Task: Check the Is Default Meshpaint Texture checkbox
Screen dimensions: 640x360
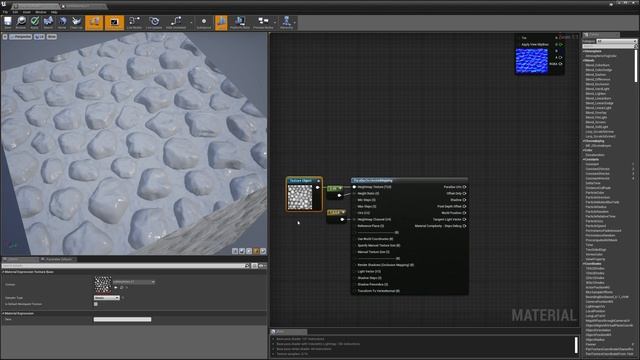Action: point(96,304)
